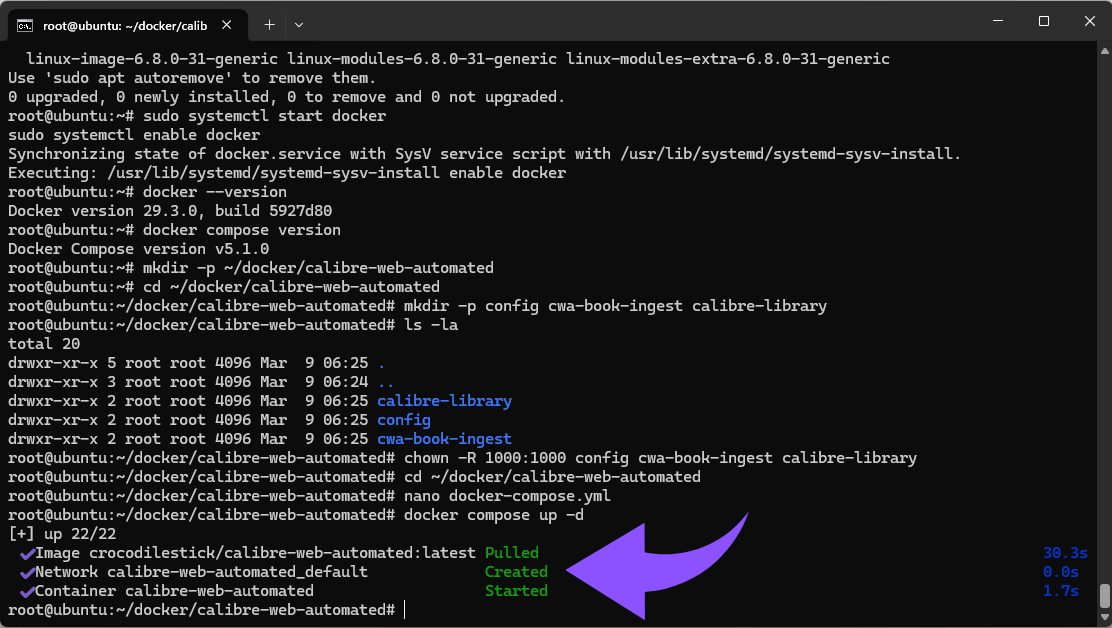Click the green Started status text
This screenshot has width=1112, height=628.
click(516, 591)
